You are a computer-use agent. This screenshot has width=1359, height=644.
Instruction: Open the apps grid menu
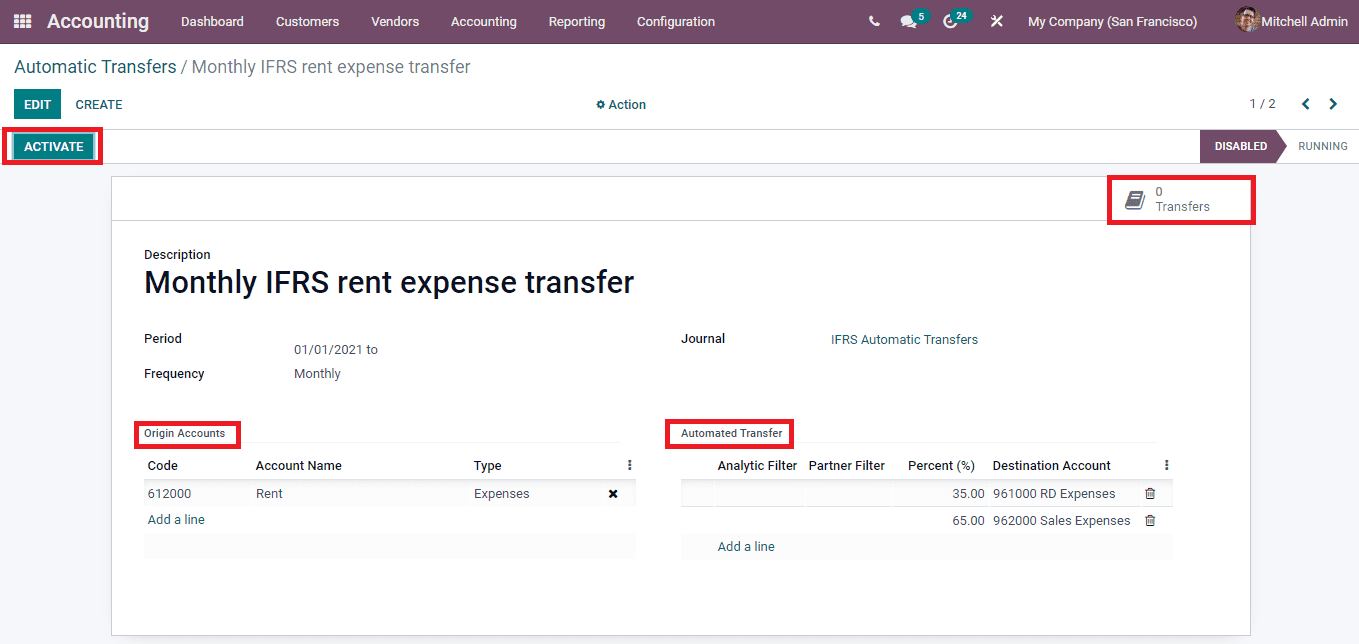tap(21, 21)
